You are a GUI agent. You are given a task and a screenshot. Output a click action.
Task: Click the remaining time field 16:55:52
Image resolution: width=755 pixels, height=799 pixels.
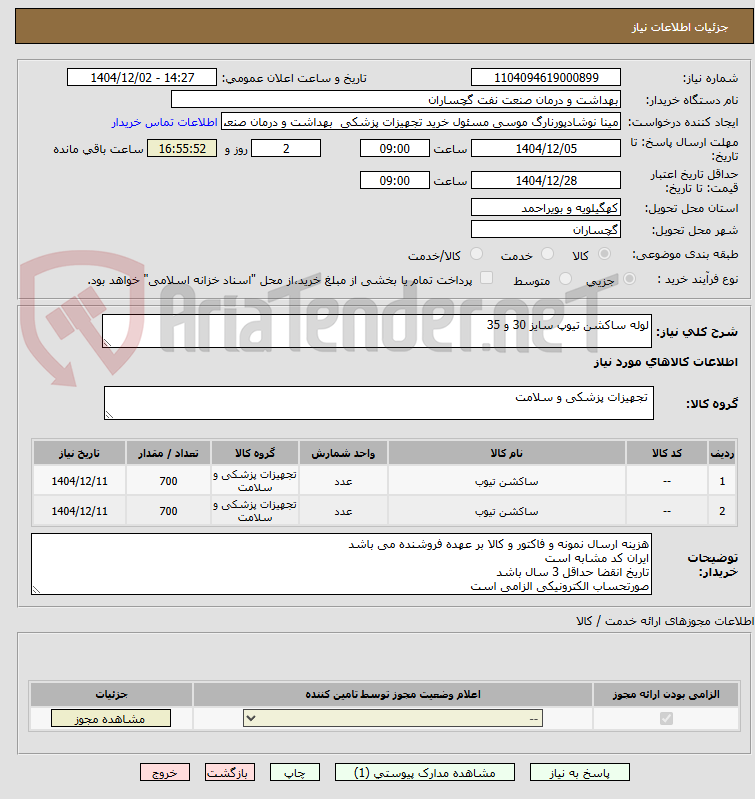(x=182, y=148)
